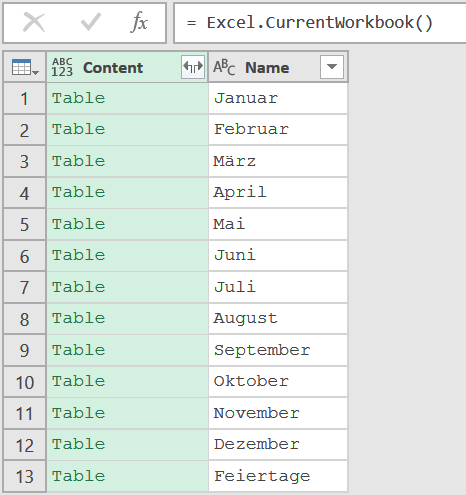Confirm the formula with checkmark icon

click(91, 22)
